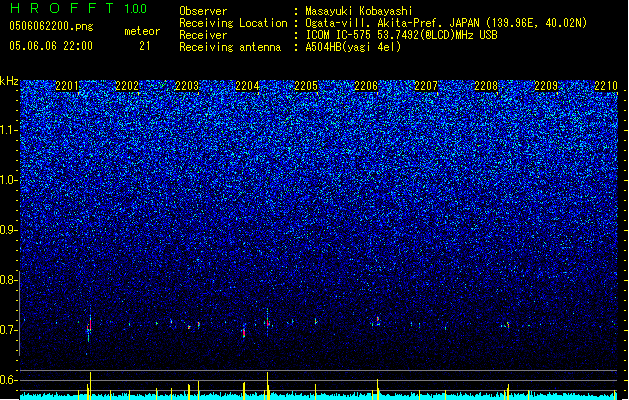629x400 pixels.
Task: Click the 1.0 kHz axis label
Action: (x=9, y=180)
